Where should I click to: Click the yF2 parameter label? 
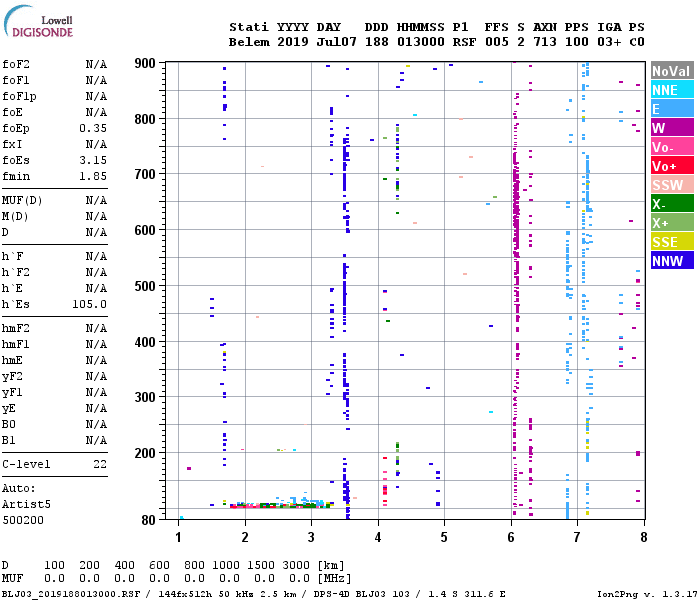click(12, 376)
